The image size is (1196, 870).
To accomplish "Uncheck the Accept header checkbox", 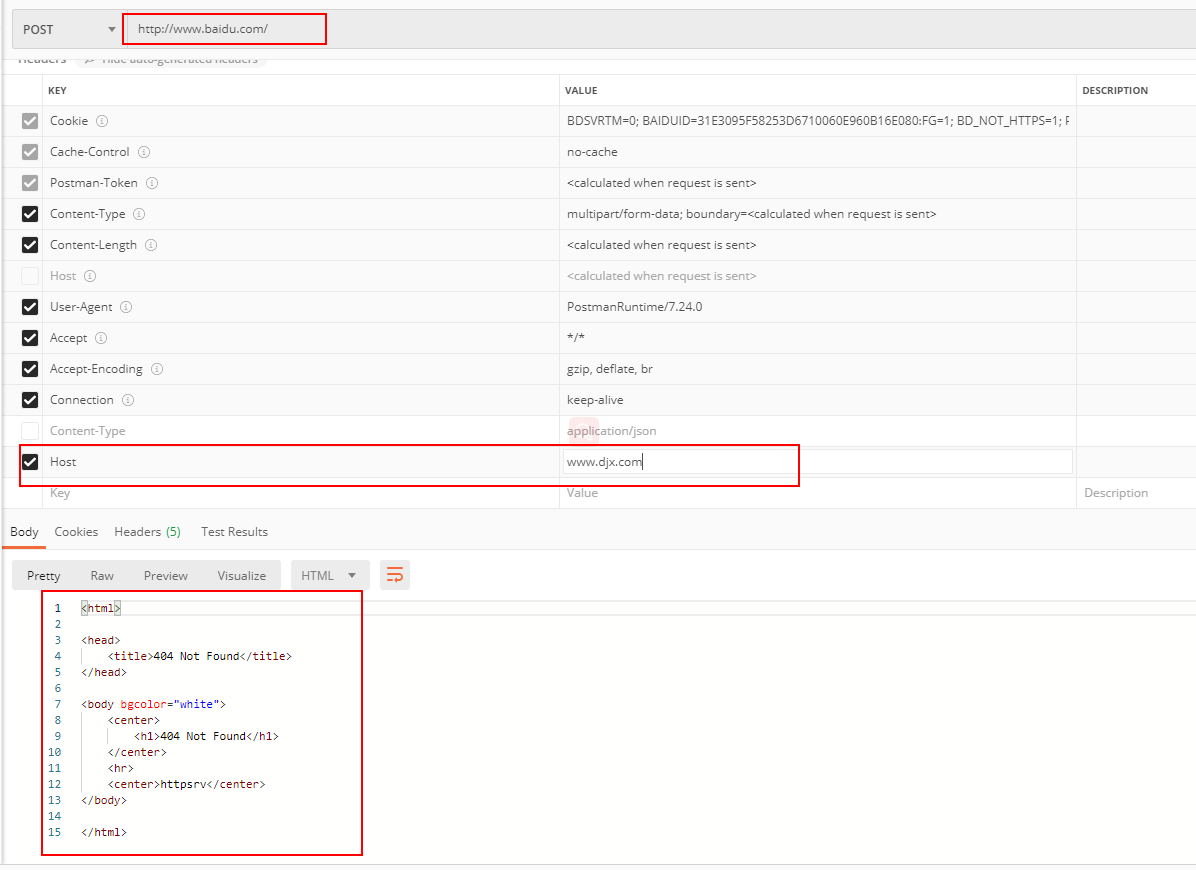I will coord(29,338).
